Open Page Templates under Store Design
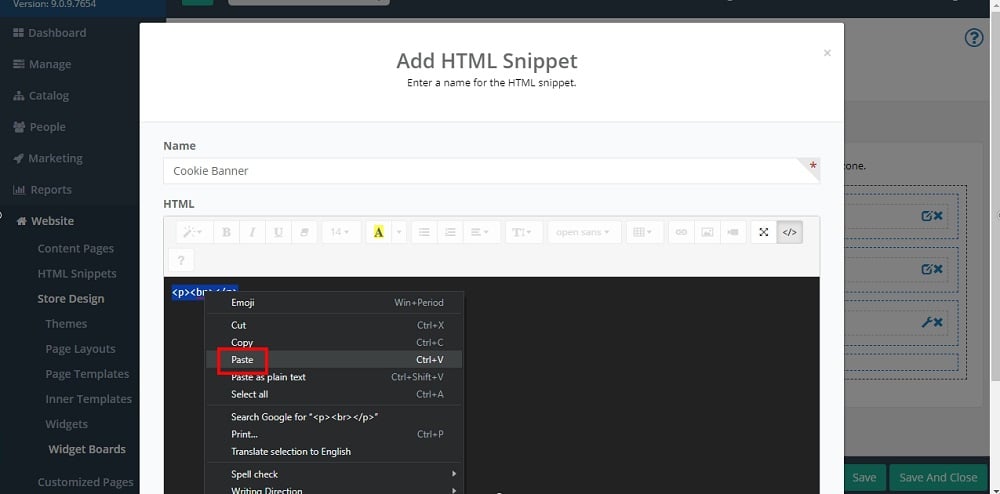The height and width of the screenshot is (494, 1000). click(87, 374)
